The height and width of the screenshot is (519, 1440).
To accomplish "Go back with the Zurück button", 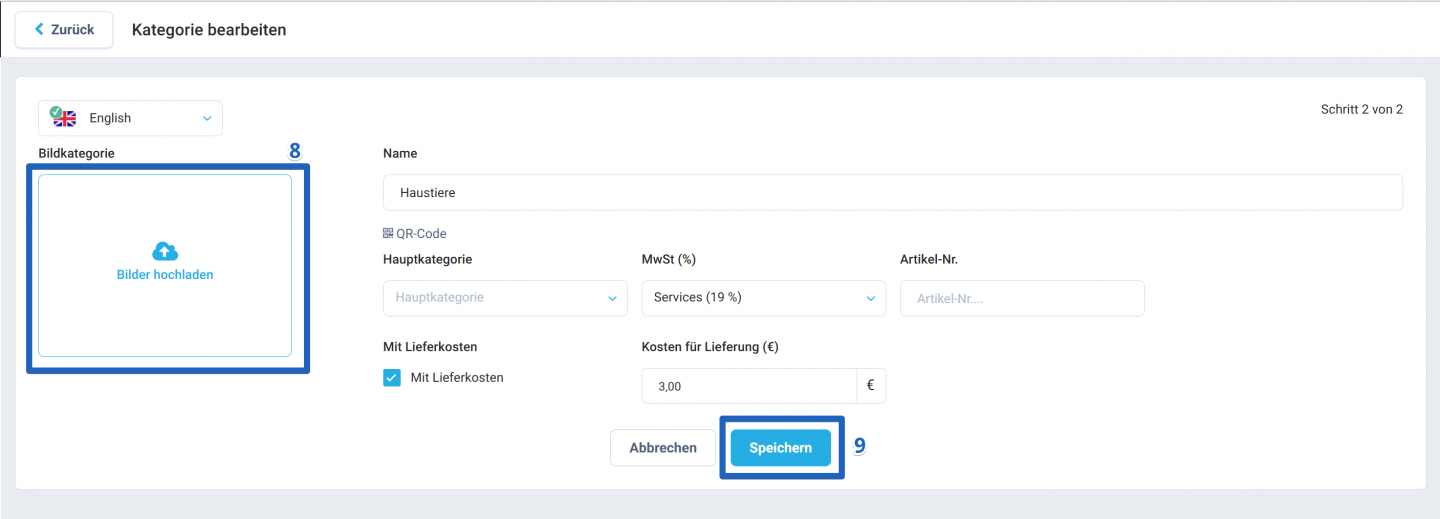I will coord(64,30).
